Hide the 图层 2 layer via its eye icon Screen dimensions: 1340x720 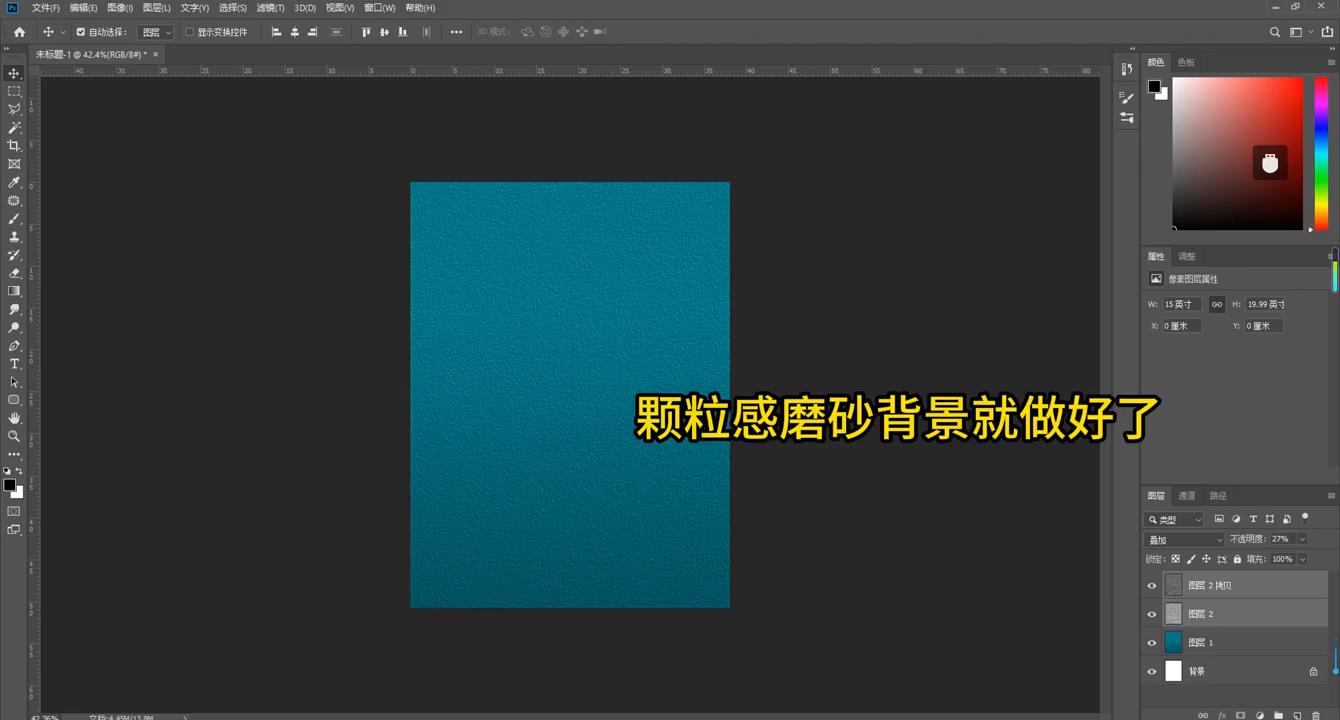point(1151,614)
